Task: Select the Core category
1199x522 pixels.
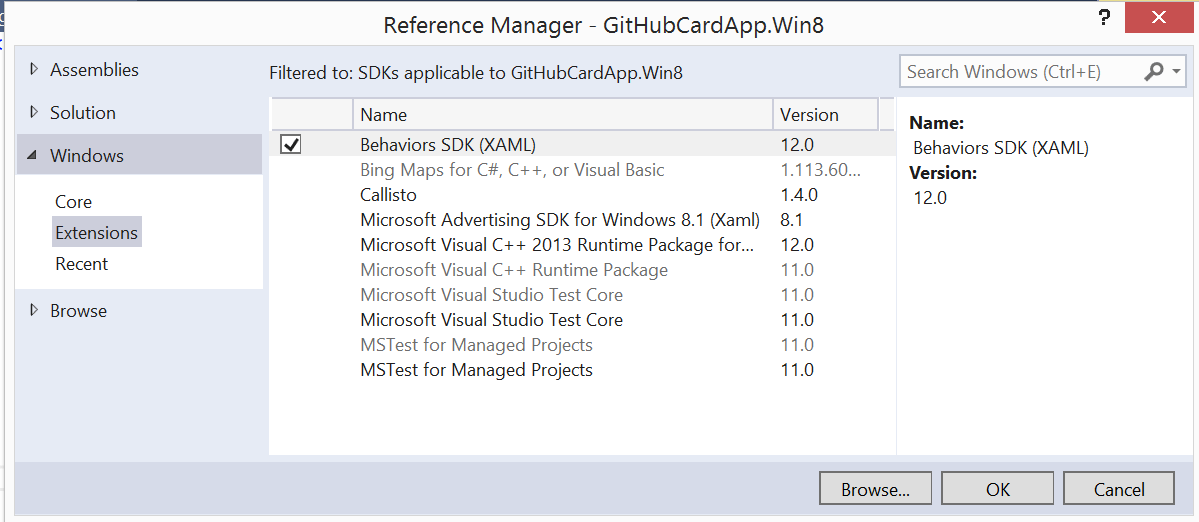Action: (x=73, y=202)
